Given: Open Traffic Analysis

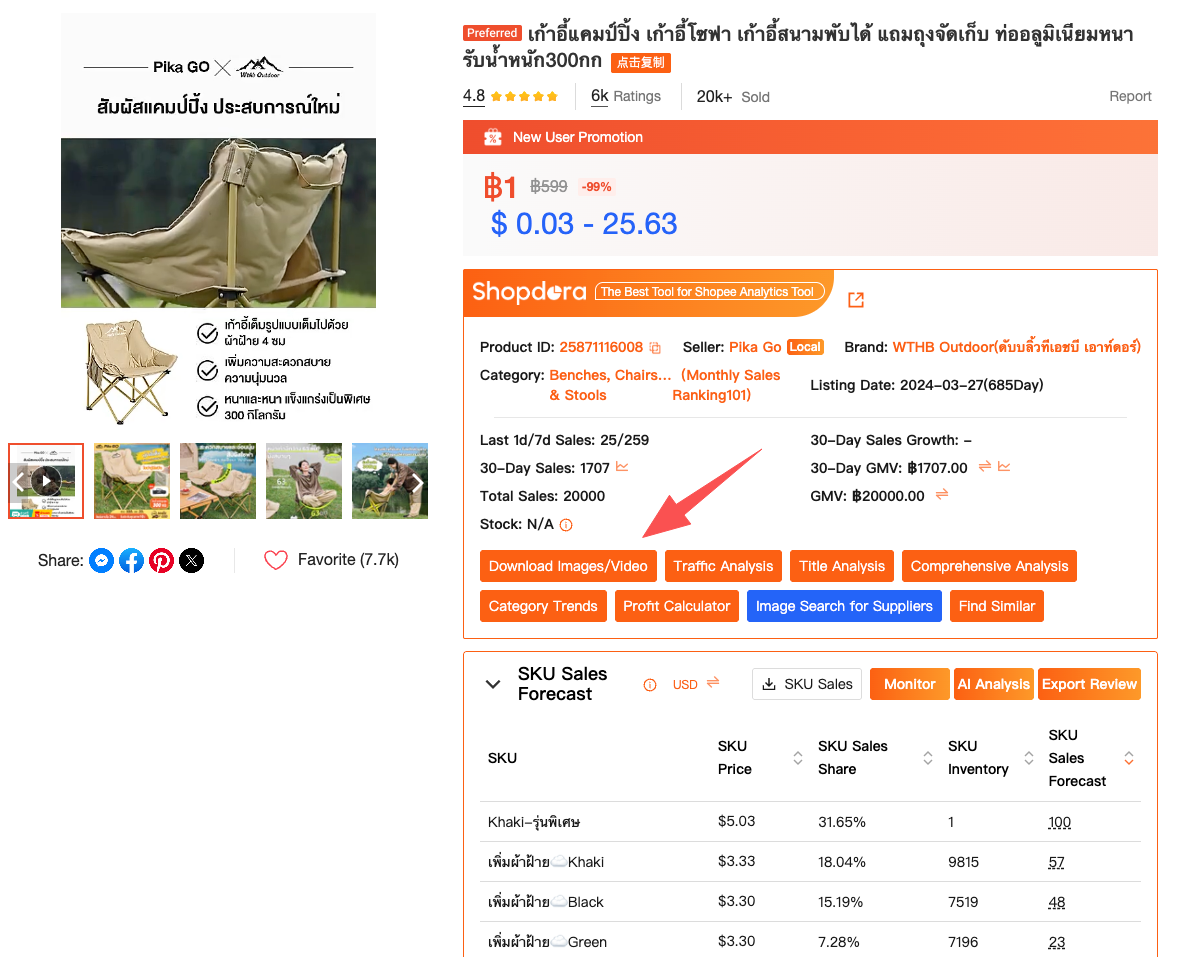Looking at the screenshot, I should (x=723, y=566).
